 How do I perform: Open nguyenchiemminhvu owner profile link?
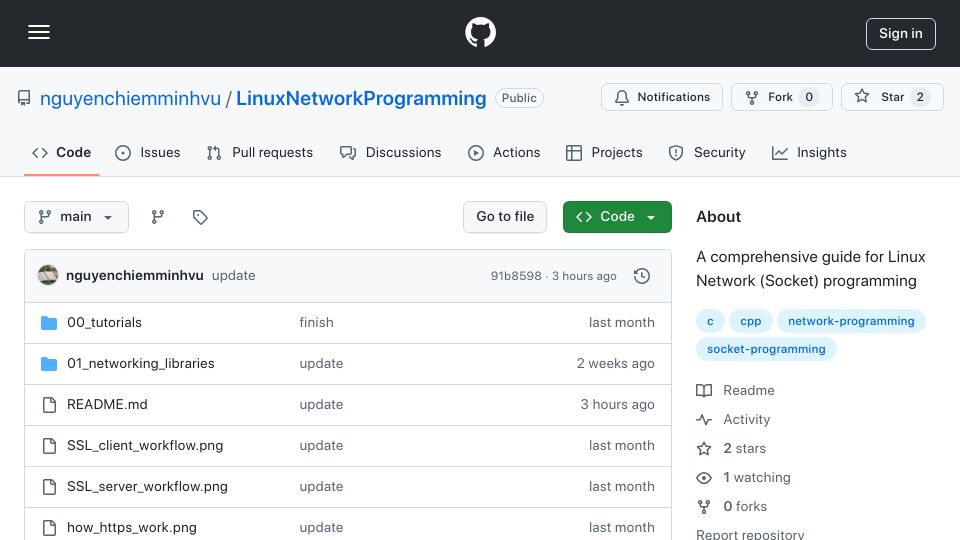click(x=130, y=98)
